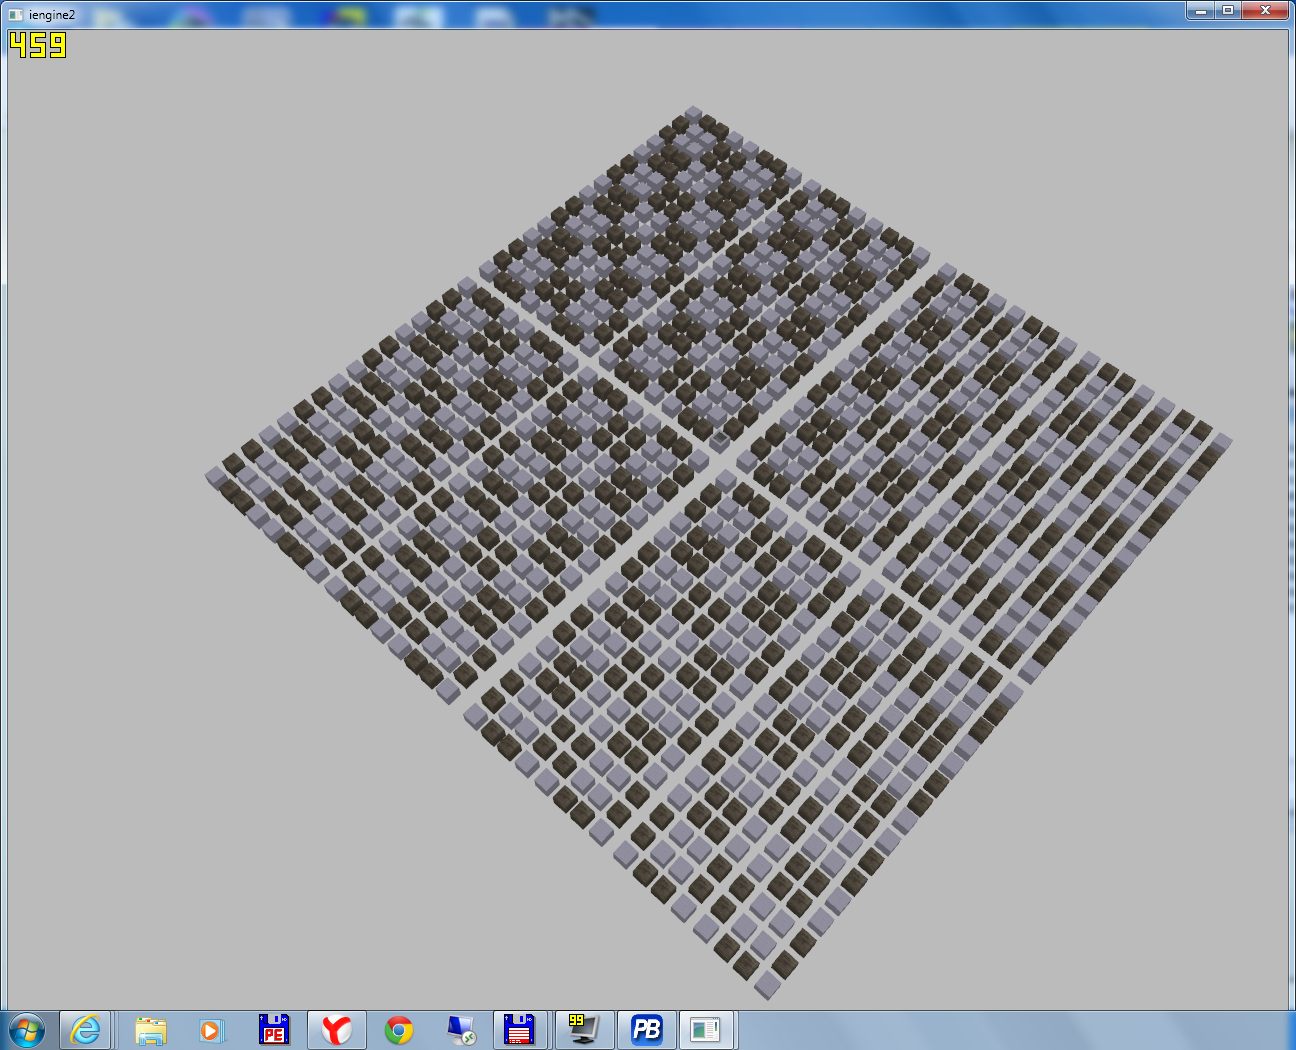This screenshot has width=1296, height=1050.
Task: Launch Internet Explorer from the taskbar
Action: pos(86,1029)
